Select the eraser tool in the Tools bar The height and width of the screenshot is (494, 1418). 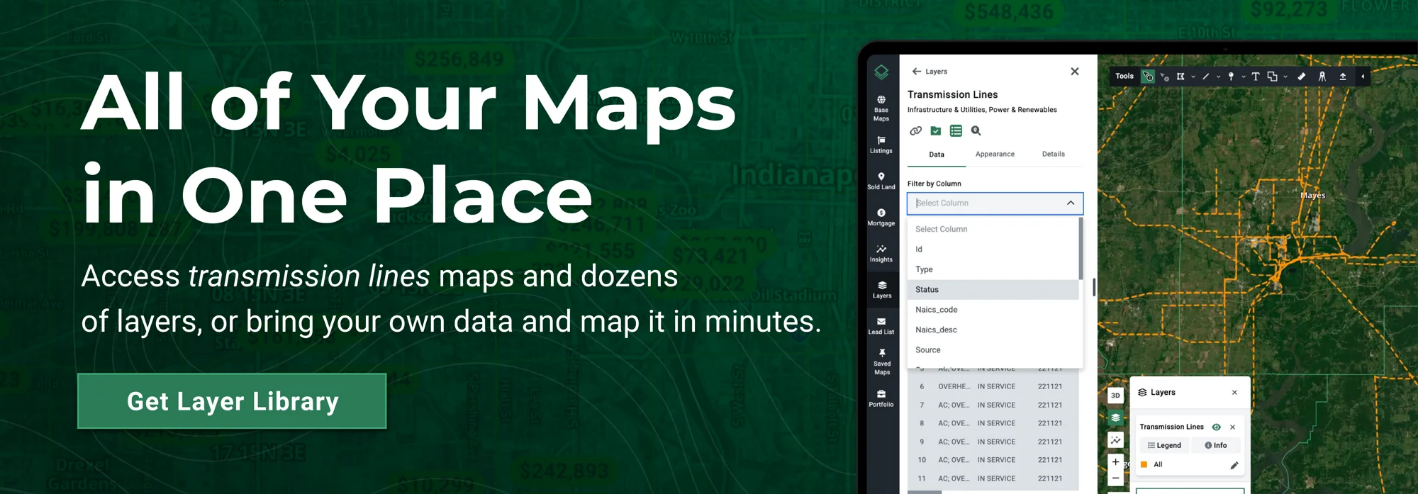click(x=1301, y=76)
